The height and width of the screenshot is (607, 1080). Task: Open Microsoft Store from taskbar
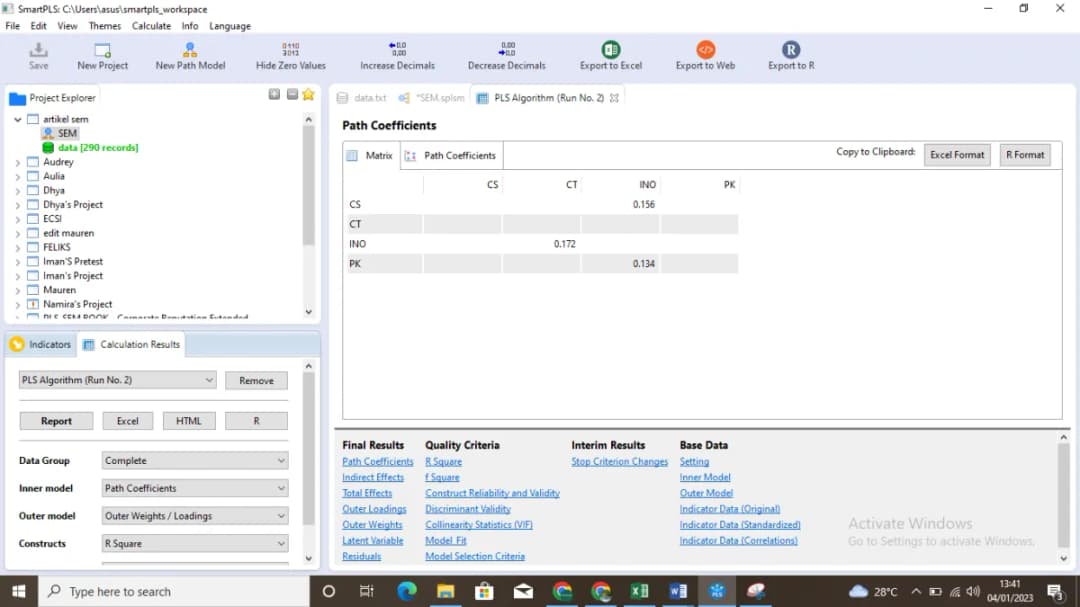pos(484,591)
